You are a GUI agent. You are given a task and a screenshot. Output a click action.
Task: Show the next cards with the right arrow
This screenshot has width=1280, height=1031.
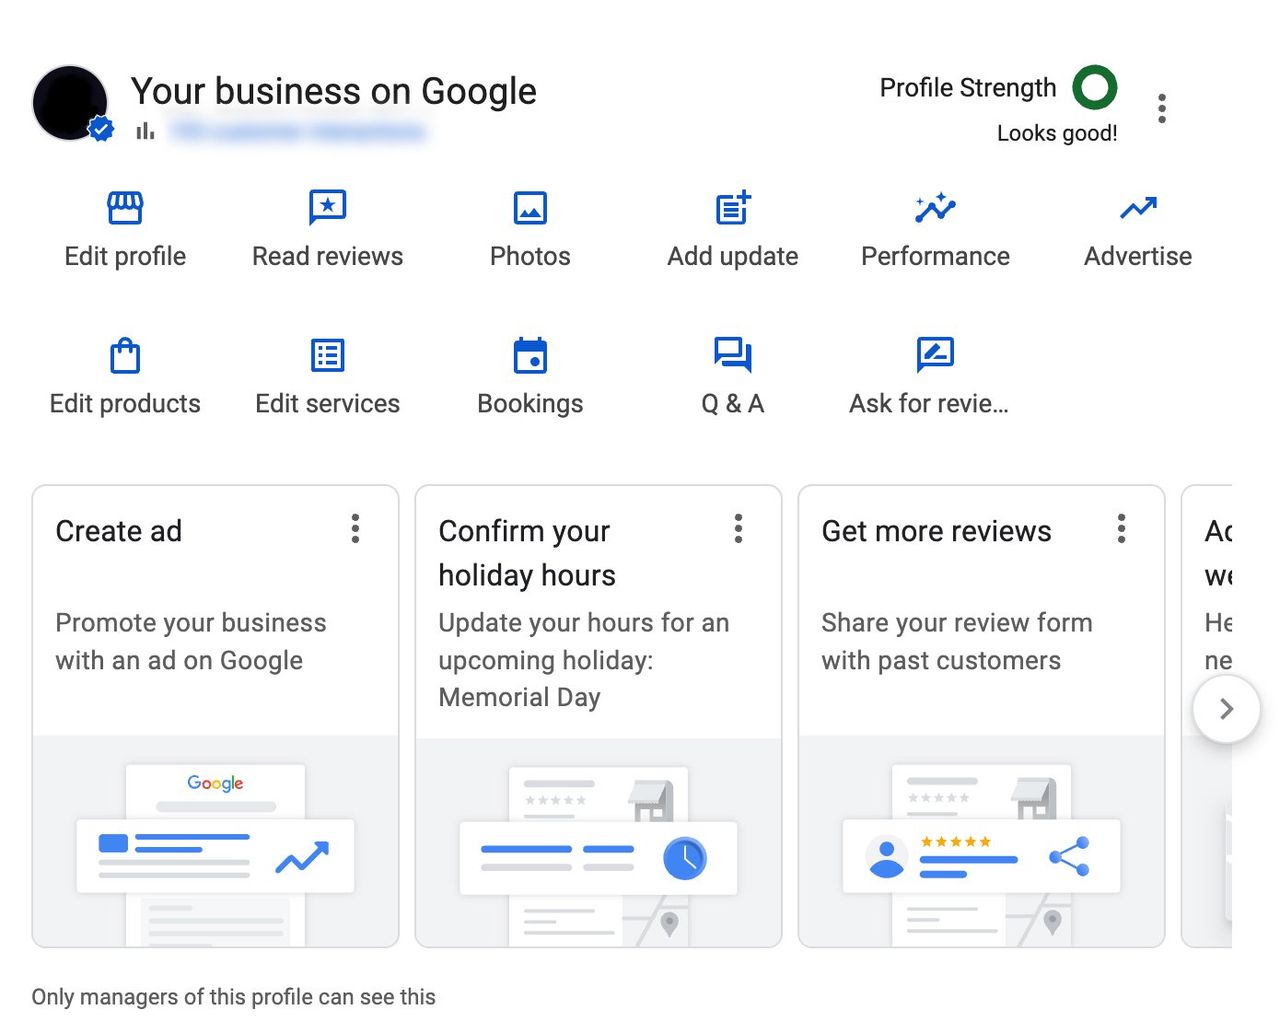click(x=1226, y=709)
